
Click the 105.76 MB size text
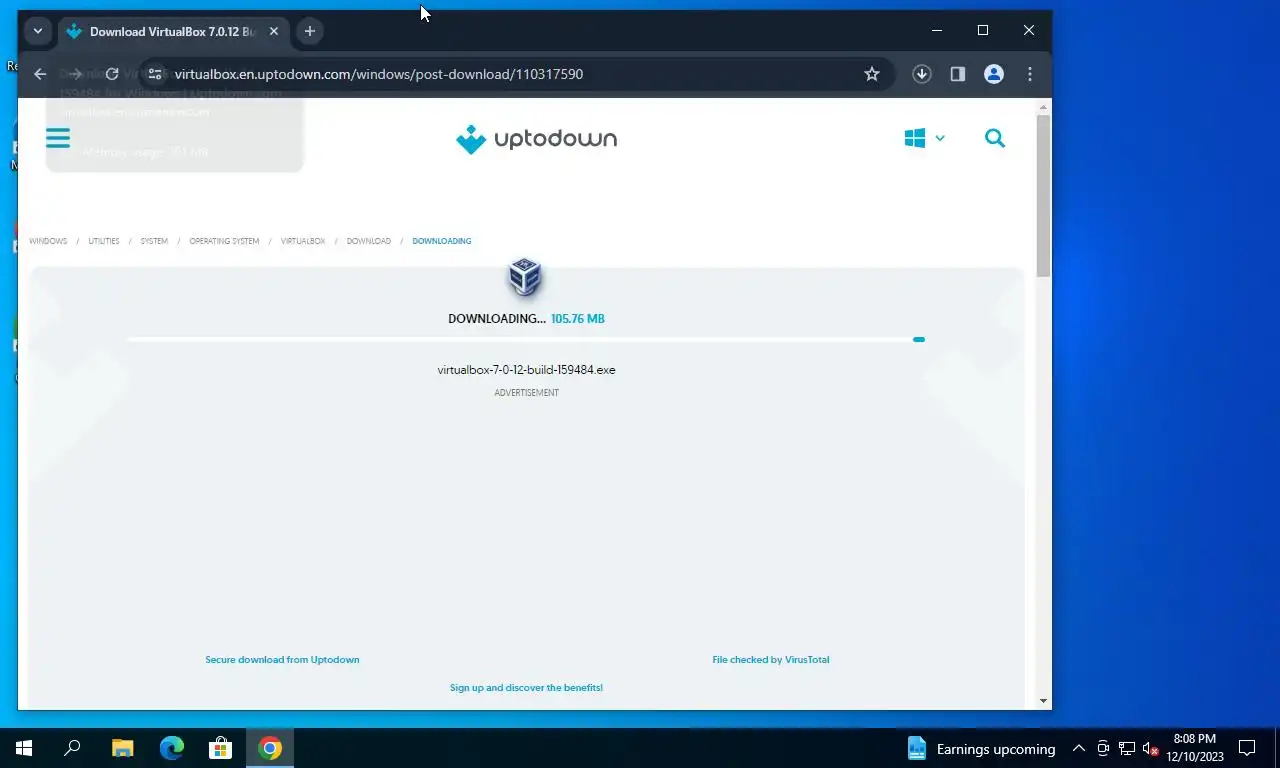578,319
